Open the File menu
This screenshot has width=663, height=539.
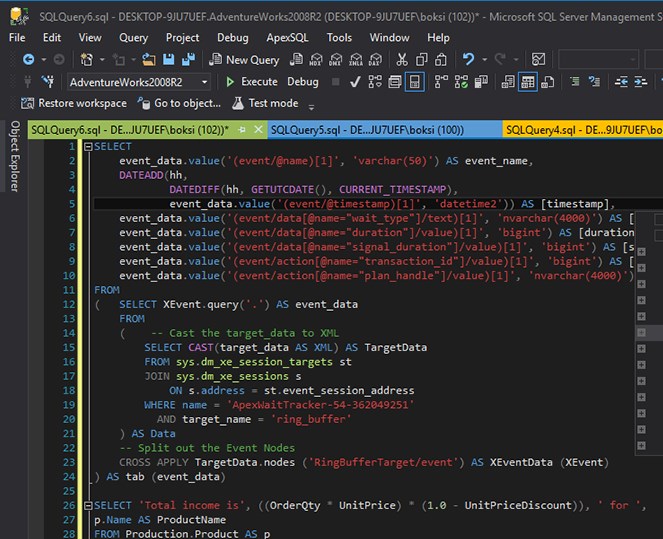17,38
